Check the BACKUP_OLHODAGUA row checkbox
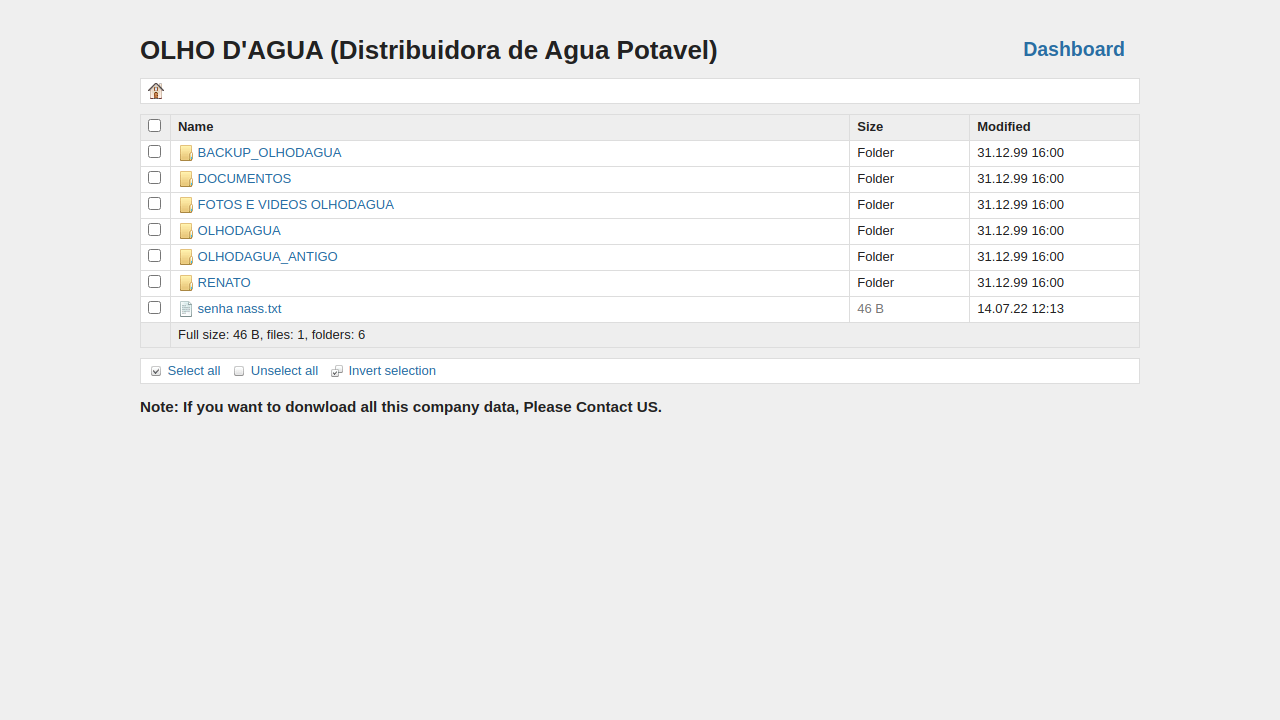 tap(154, 152)
